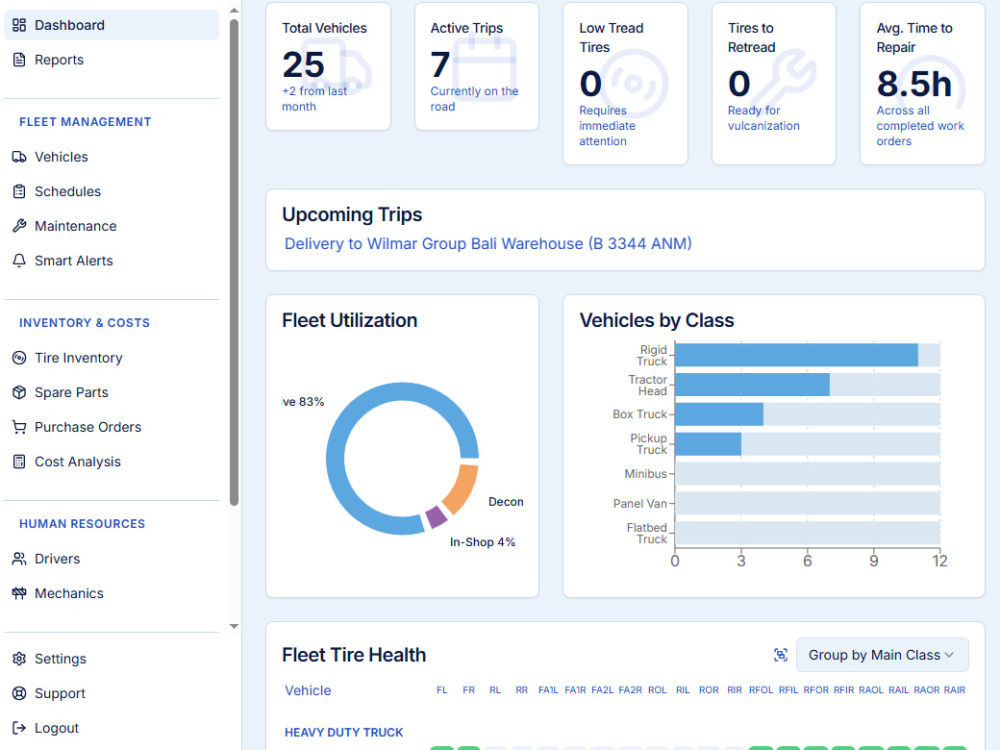Open the Mechanics page
Viewport: 1000px width, 750px height.
(x=111, y=593)
